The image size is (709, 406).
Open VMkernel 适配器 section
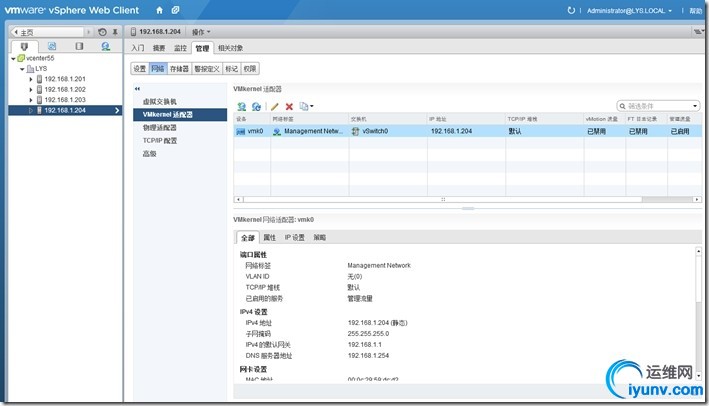pos(180,114)
